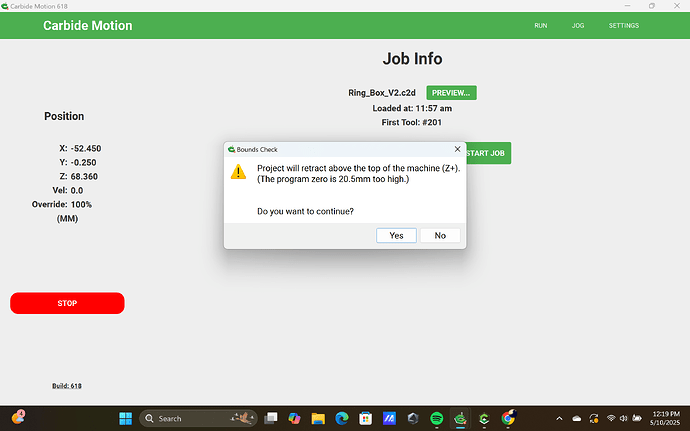690x431 pixels.
Task: Launch Microsoft Edge from the taskbar
Action: (342, 418)
